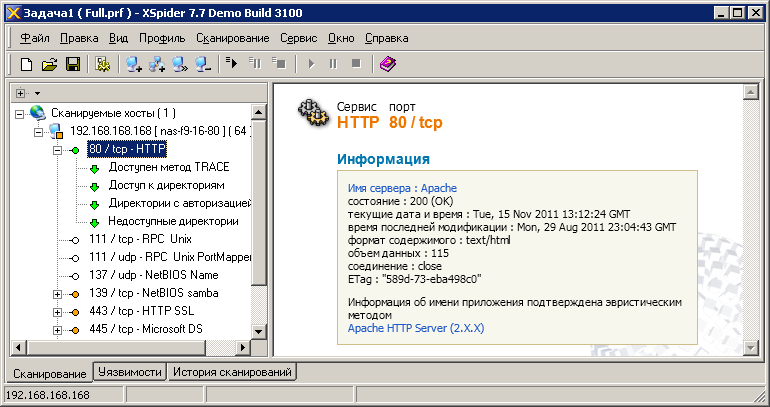The height and width of the screenshot is (407, 770).
Task: Click the green arrow icon beside Директории с авторизацией
Action: pyautogui.click(x=95, y=205)
